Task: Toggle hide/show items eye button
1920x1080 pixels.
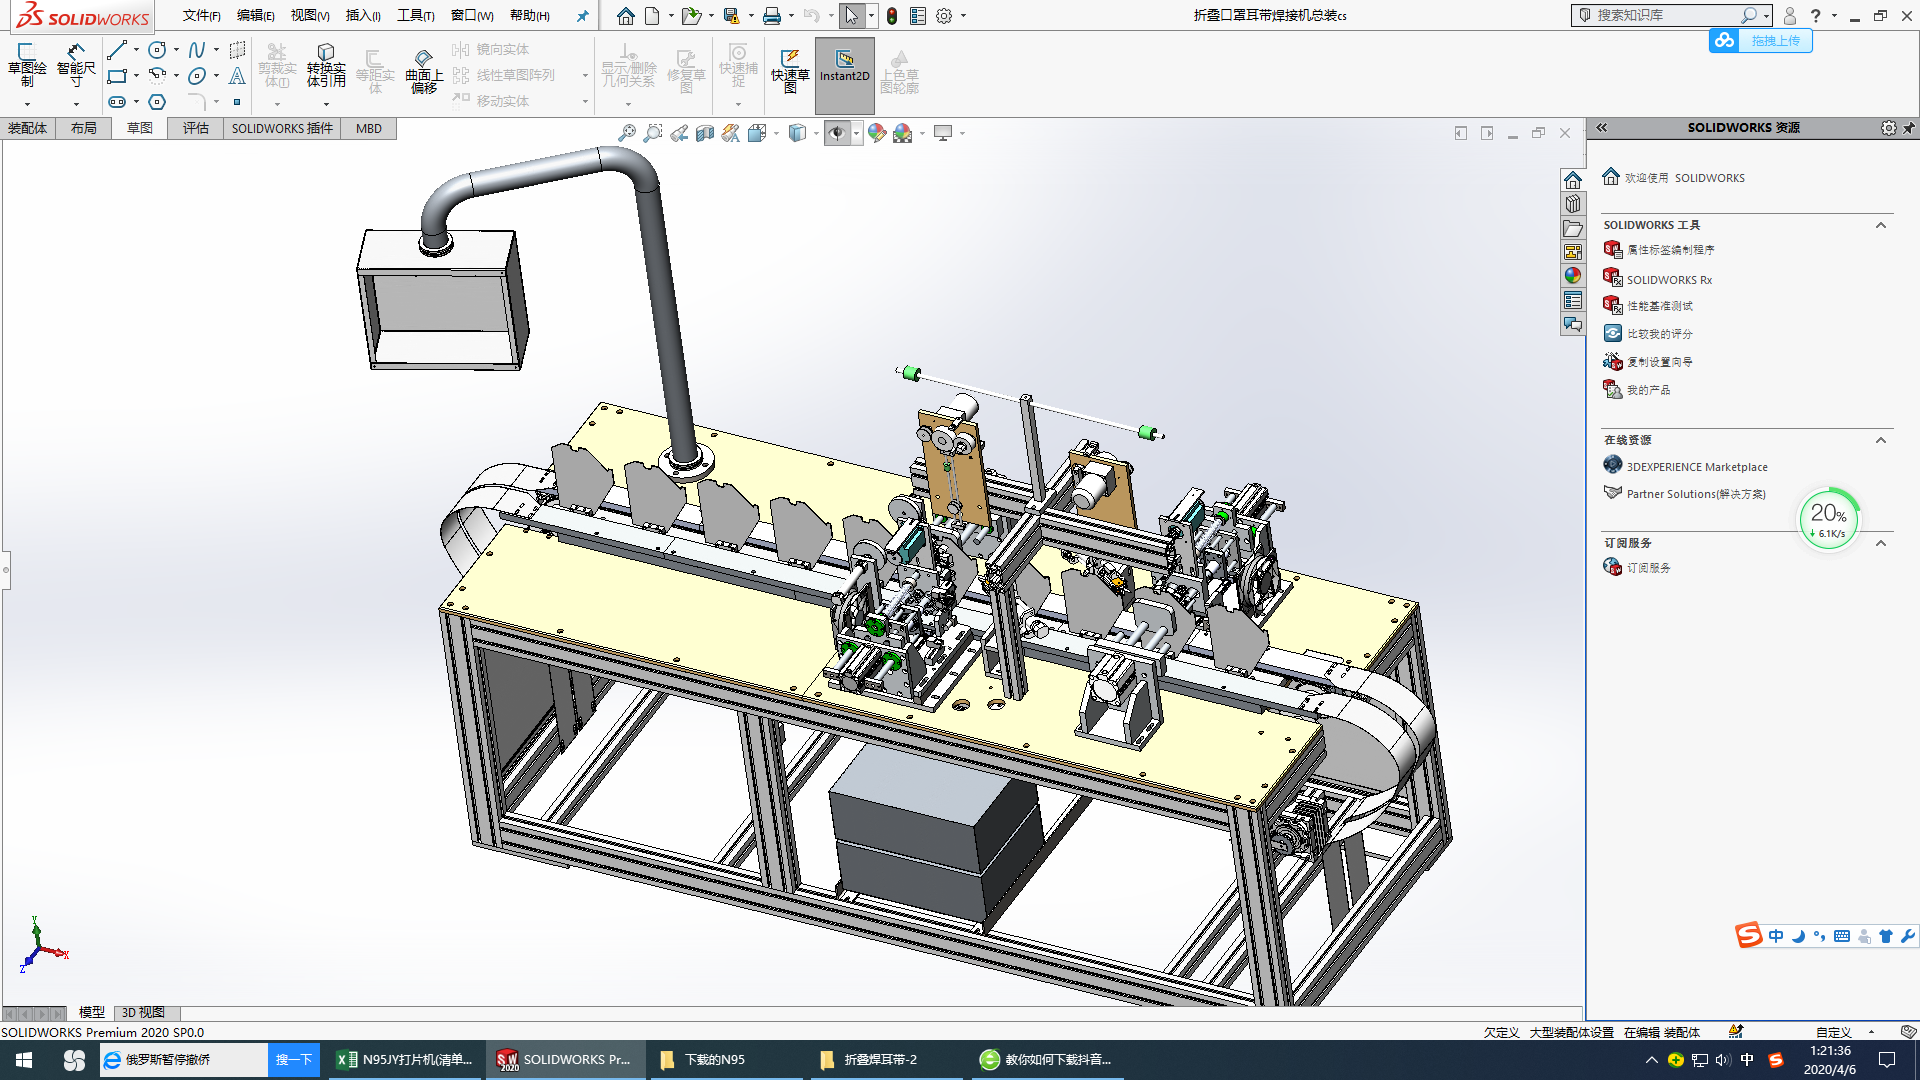Action: (836, 133)
